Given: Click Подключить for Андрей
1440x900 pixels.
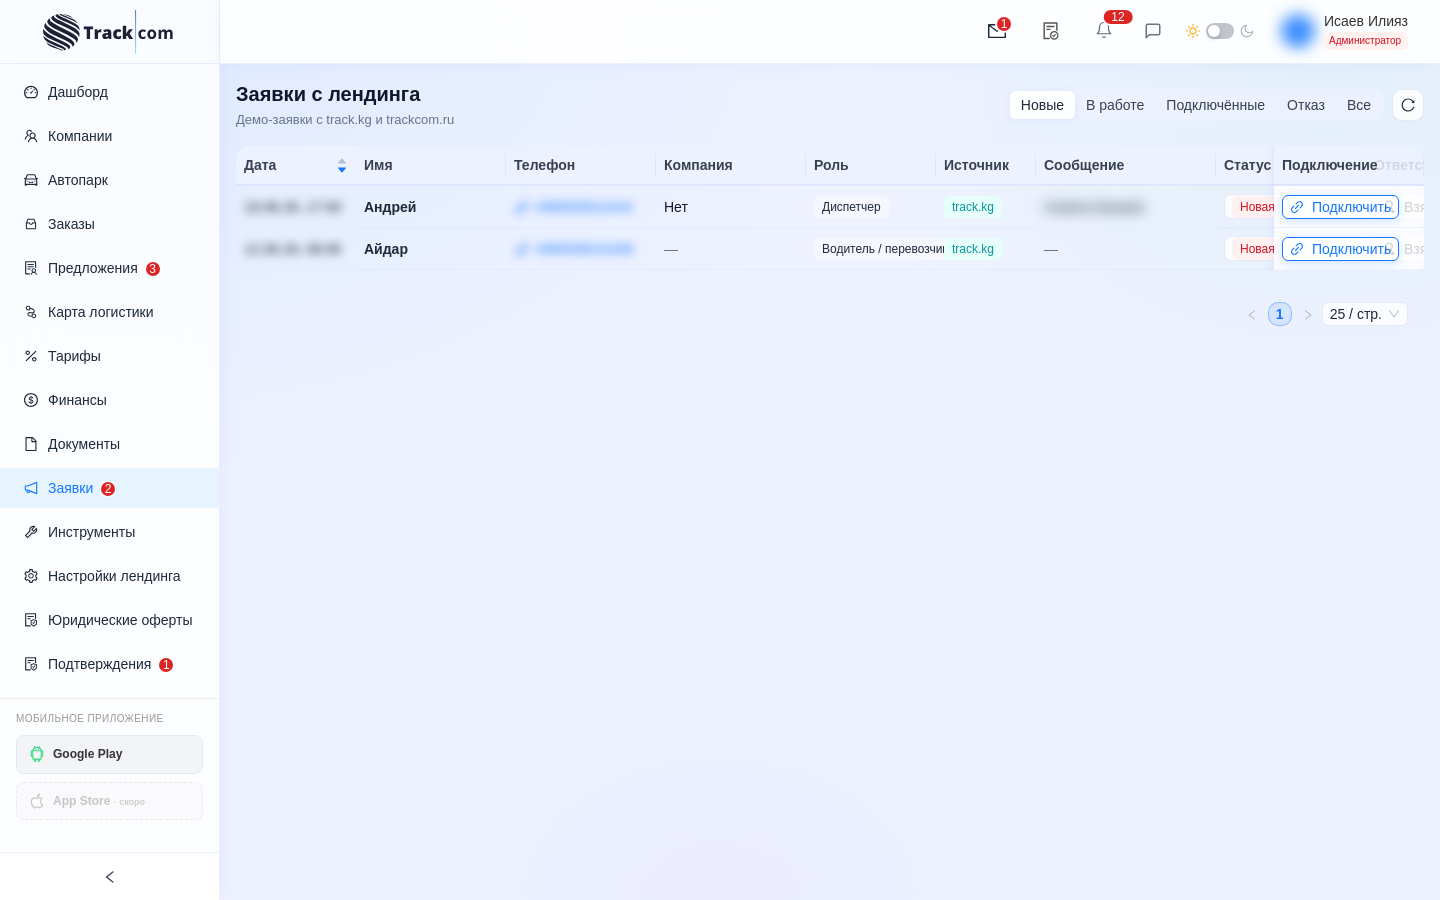Looking at the screenshot, I should tap(1340, 207).
